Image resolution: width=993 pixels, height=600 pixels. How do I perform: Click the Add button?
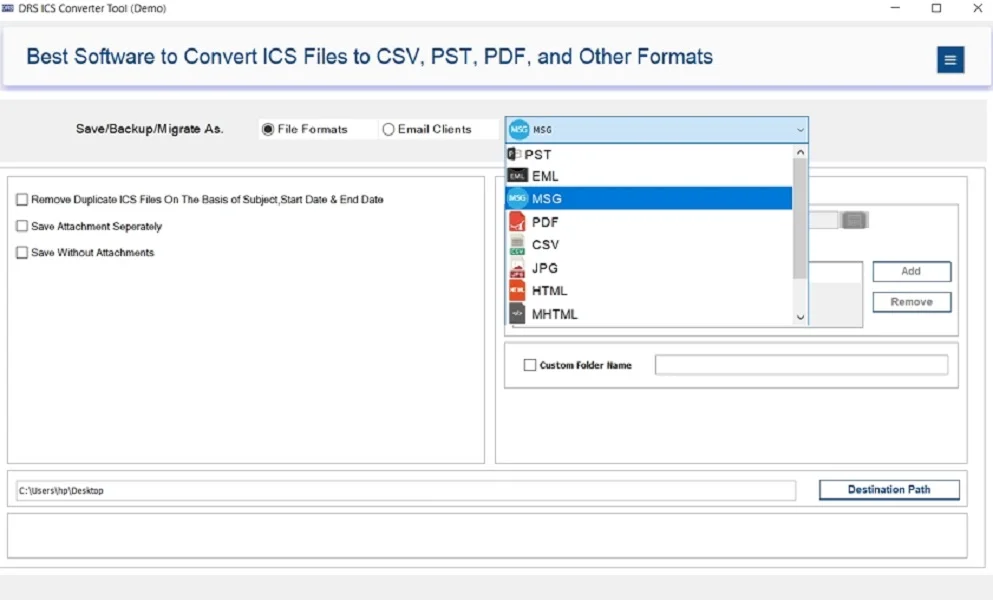[911, 271]
